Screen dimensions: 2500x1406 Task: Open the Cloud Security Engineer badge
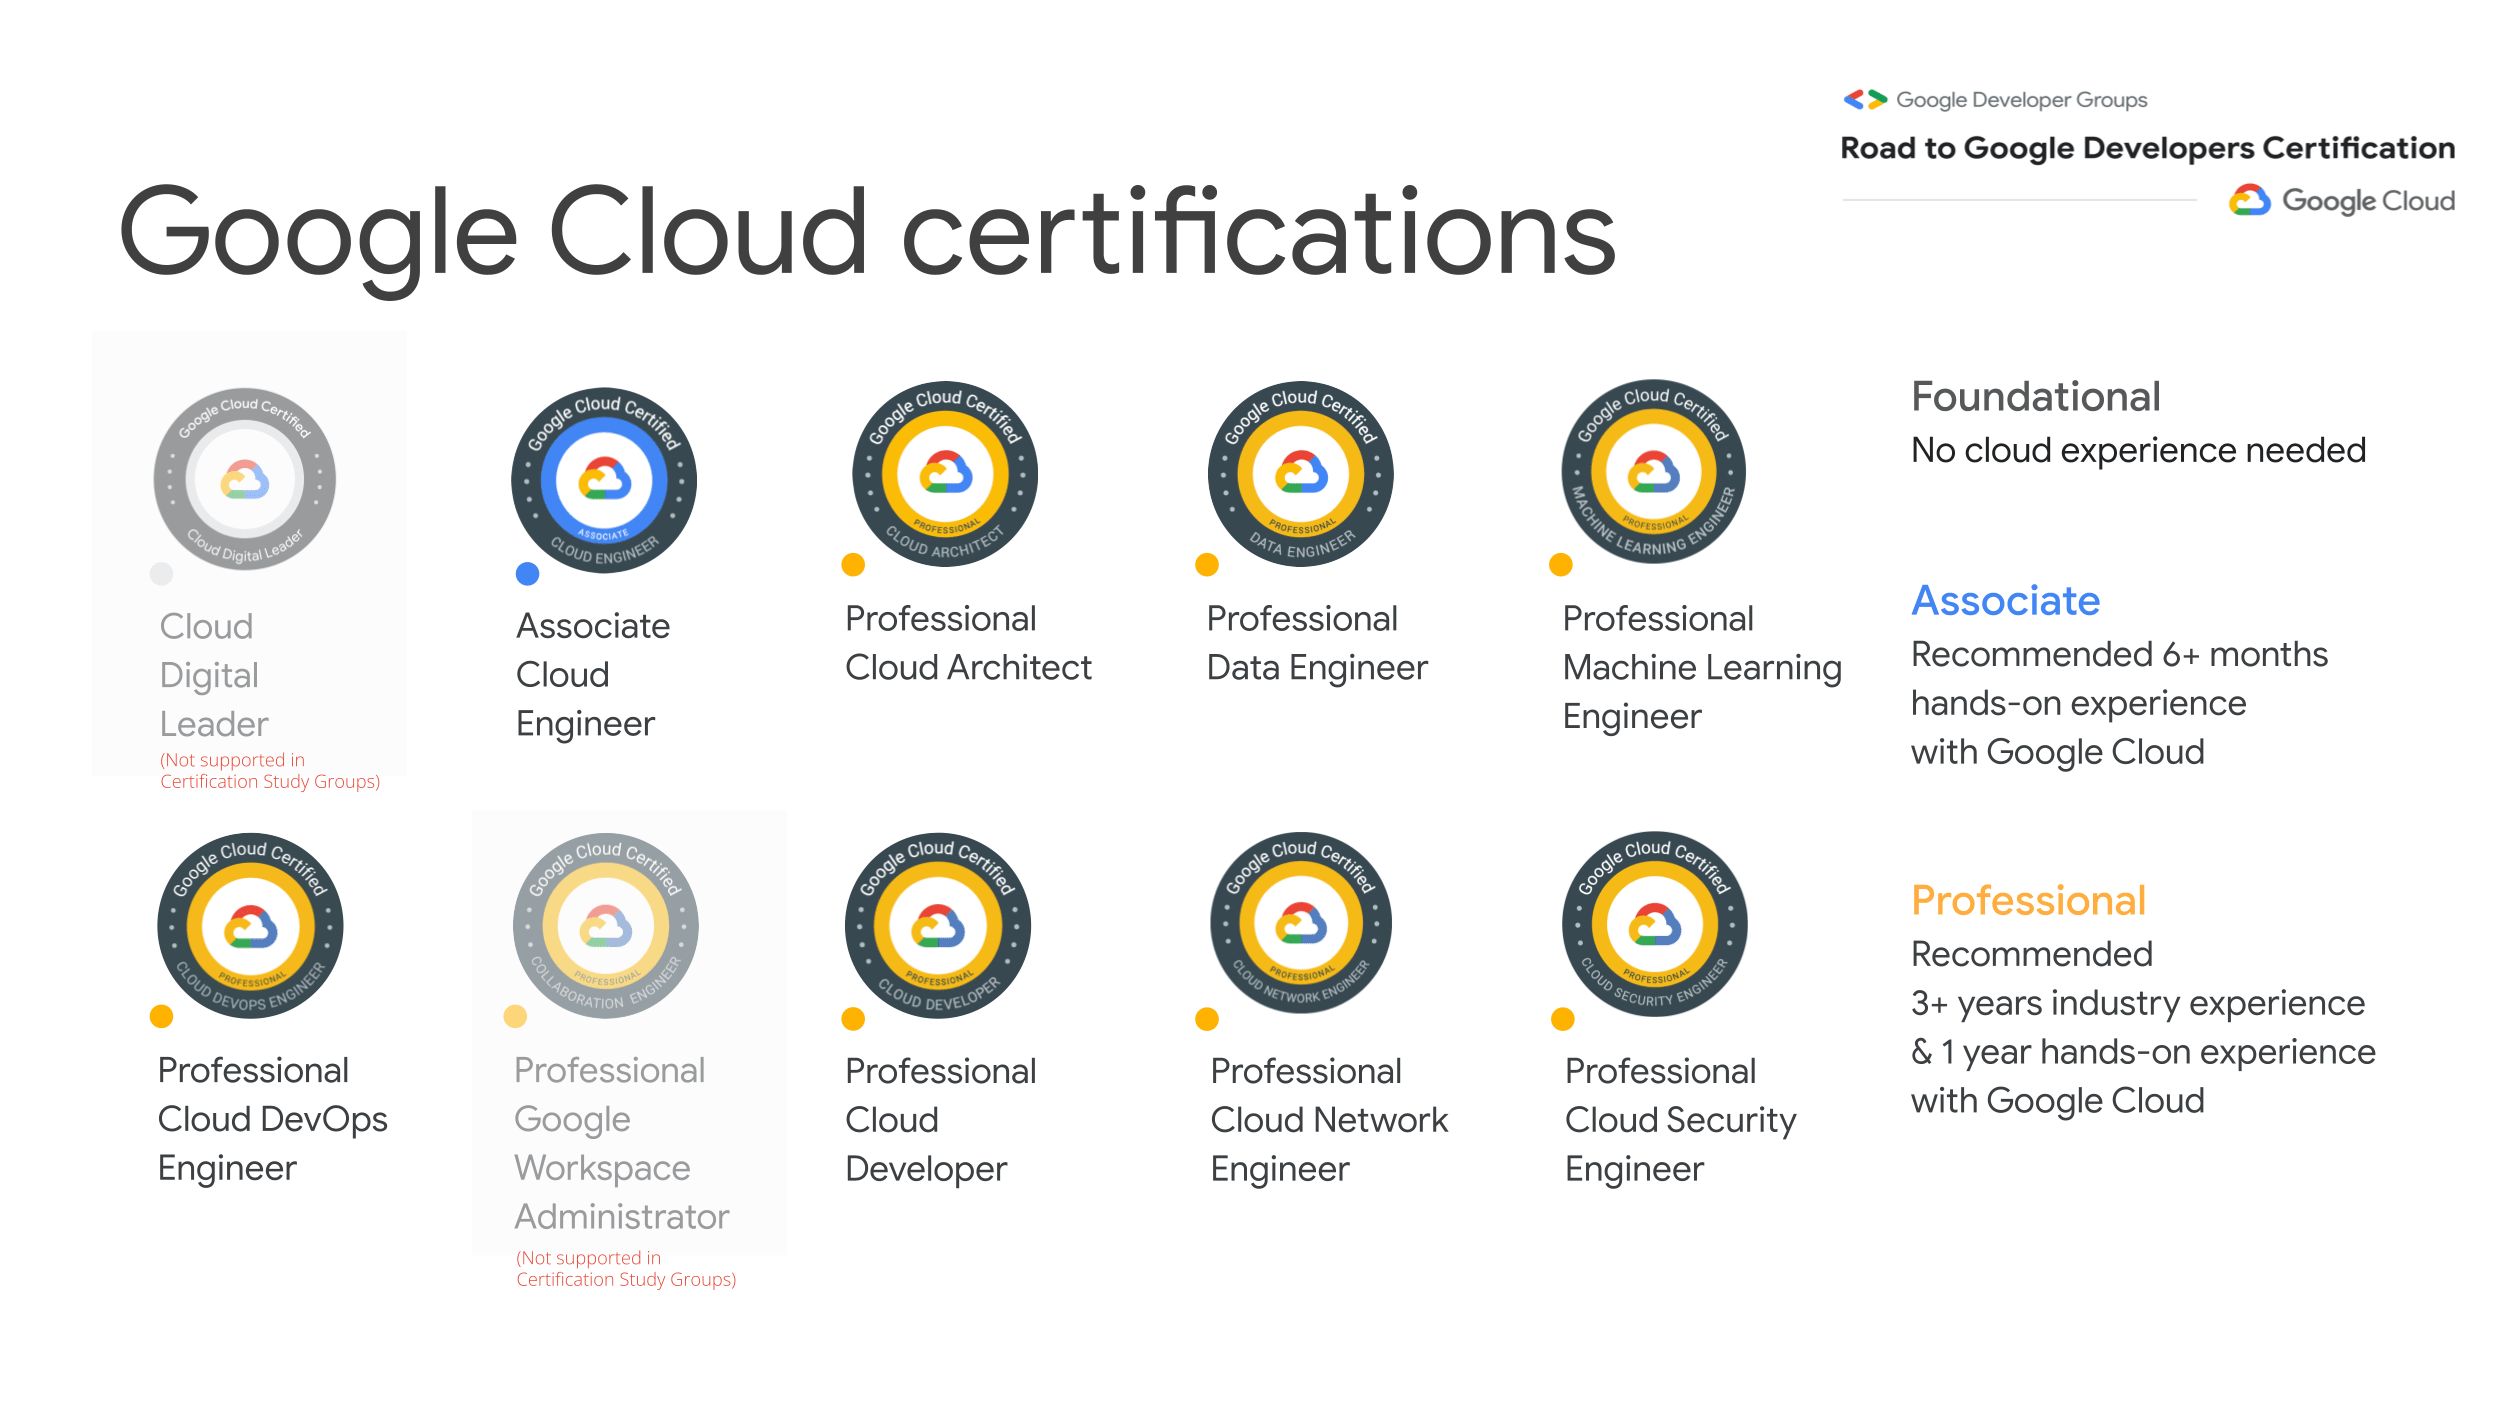(1655, 924)
